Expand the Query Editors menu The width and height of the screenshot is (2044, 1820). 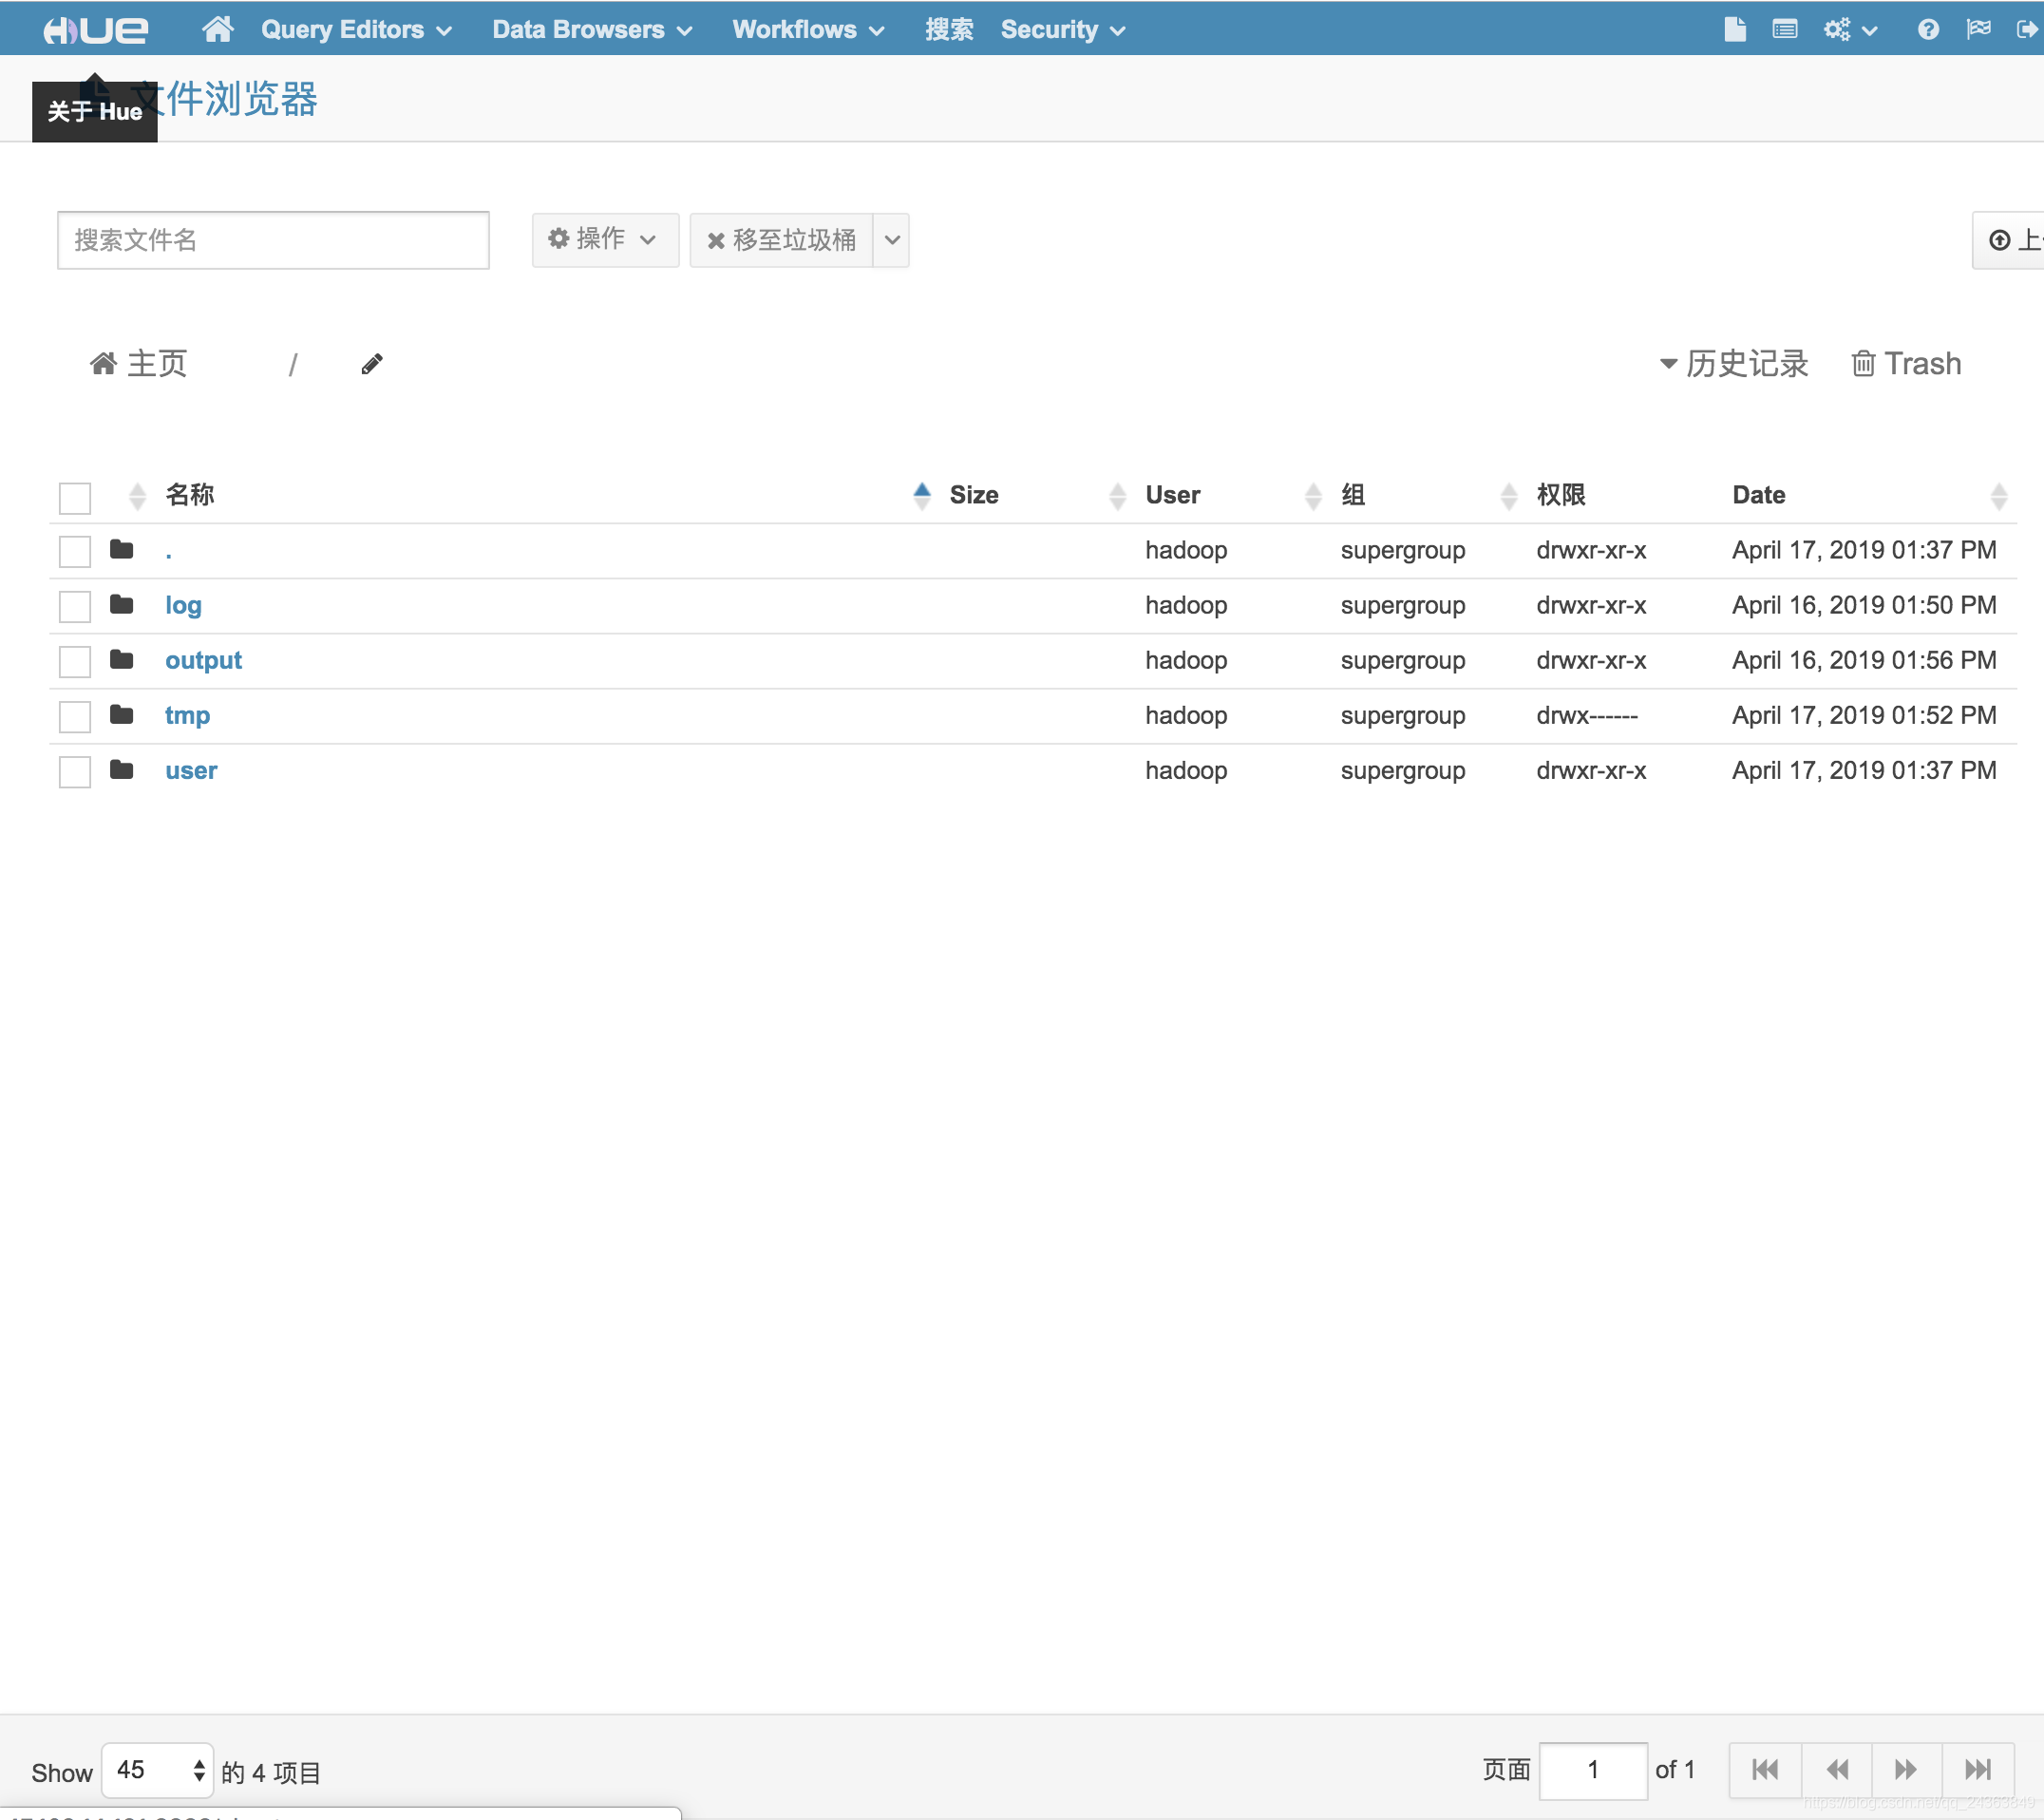(x=356, y=29)
